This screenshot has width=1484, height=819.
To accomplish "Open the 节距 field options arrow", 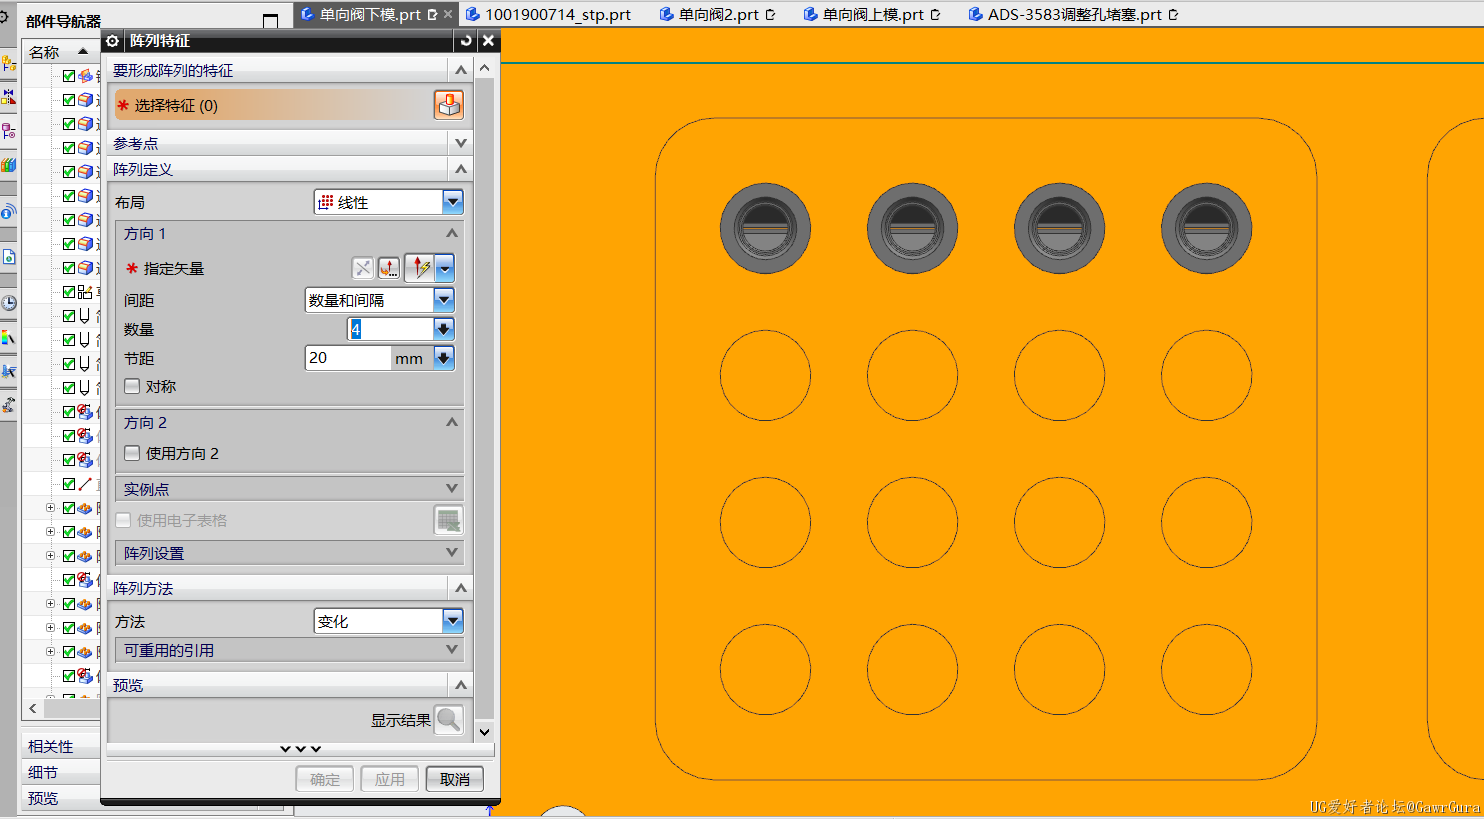I will [x=444, y=358].
